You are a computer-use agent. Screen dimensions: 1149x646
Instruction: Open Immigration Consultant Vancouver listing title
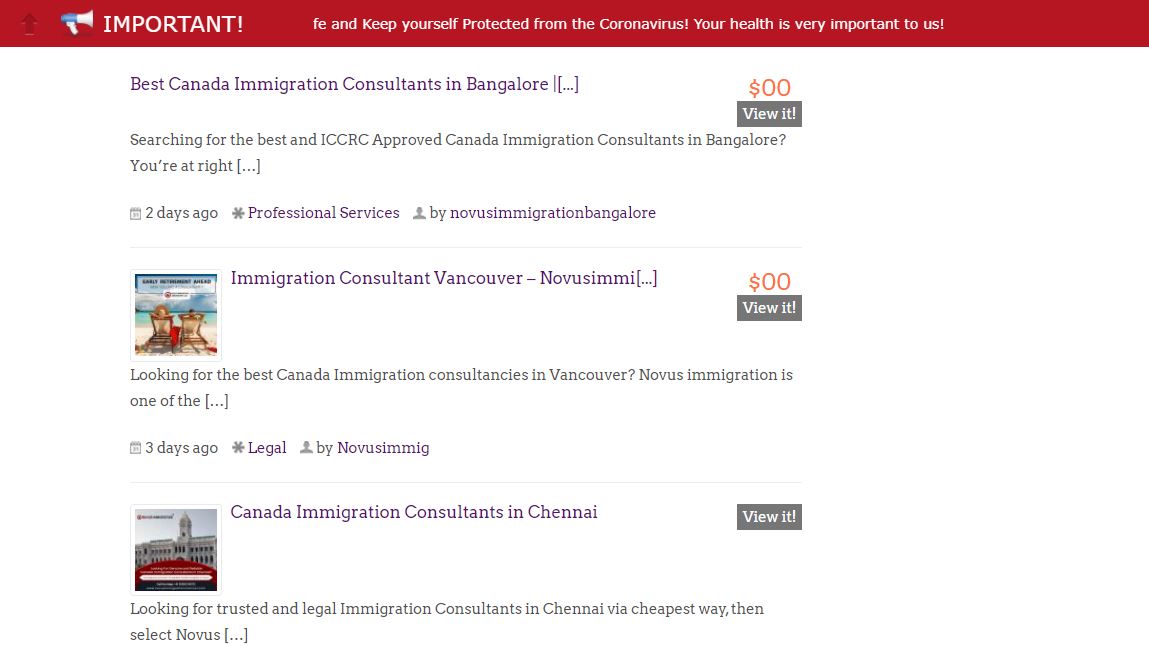click(x=444, y=278)
